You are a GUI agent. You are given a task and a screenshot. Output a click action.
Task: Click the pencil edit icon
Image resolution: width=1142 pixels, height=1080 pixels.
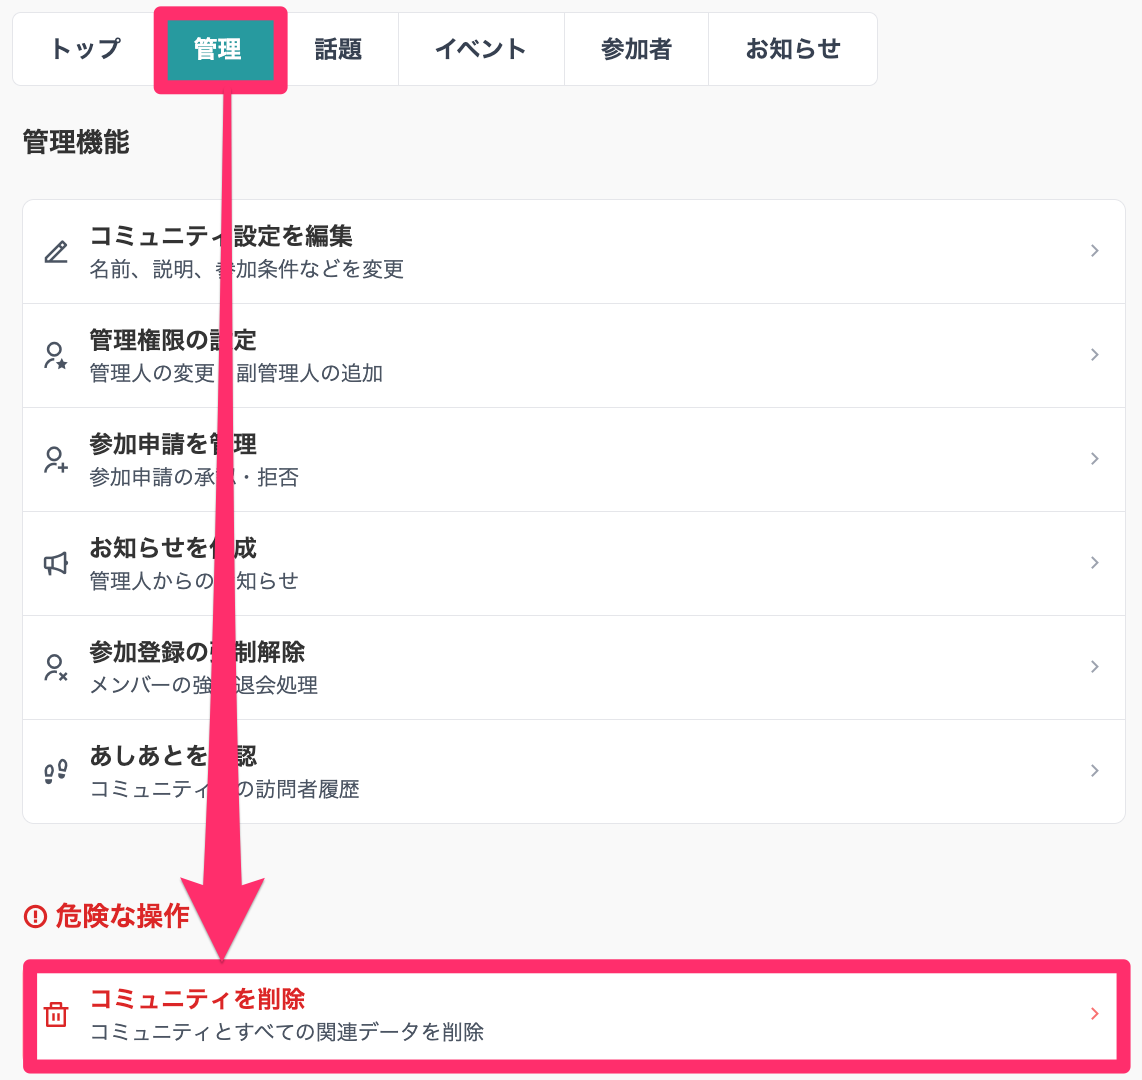(x=56, y=251)
